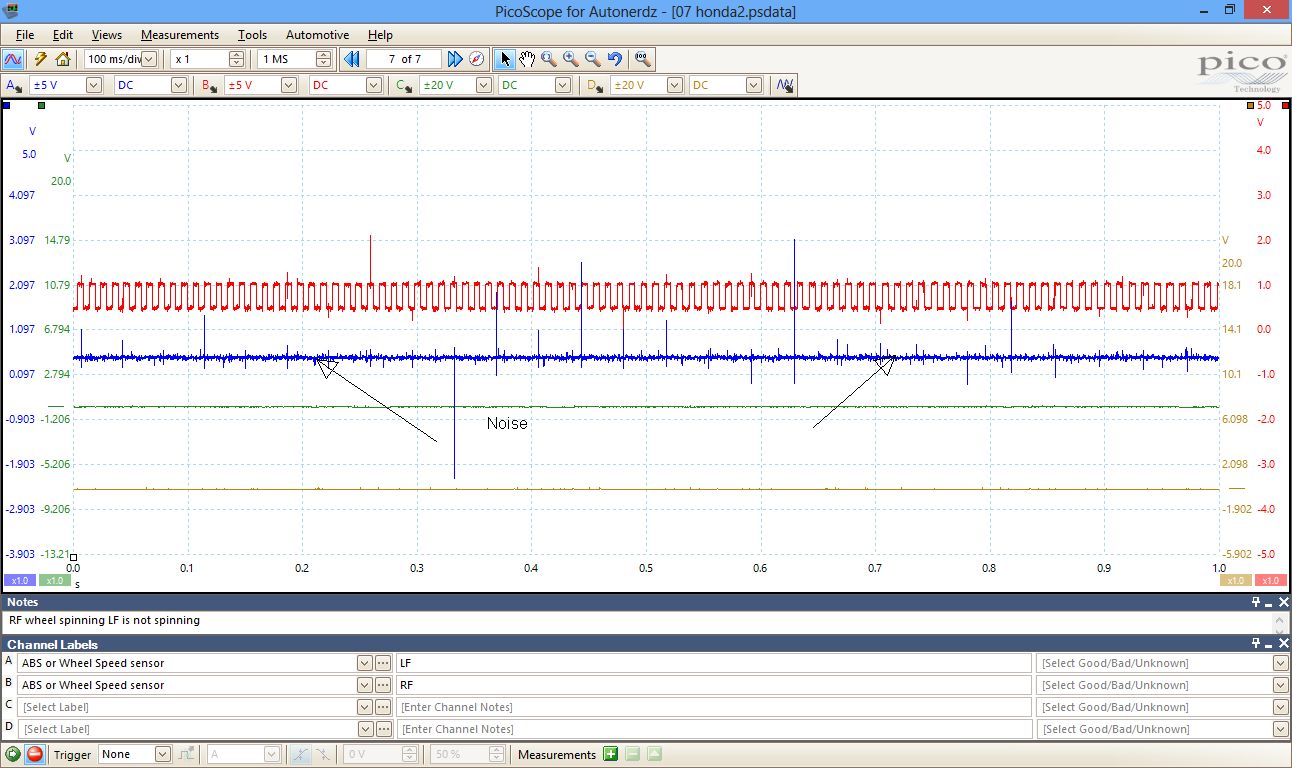Open channel C ±20 V range dropdown
Screen dimensions: 1292x768
483,86
